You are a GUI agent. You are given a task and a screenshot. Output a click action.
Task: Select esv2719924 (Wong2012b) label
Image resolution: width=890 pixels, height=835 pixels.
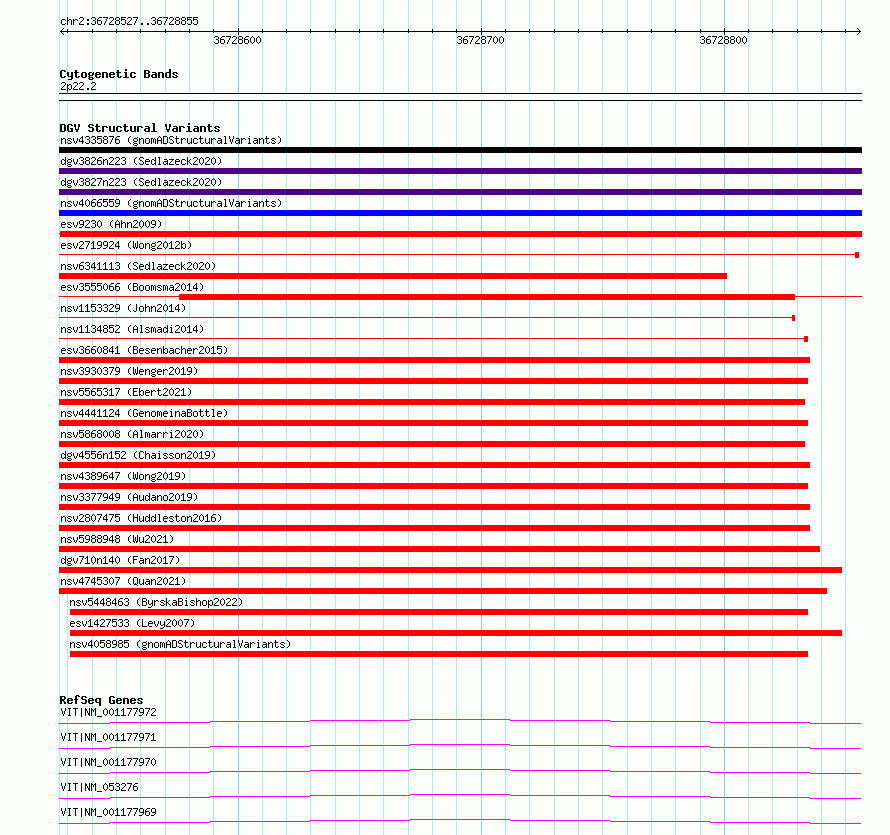click(x=126, y=245)
